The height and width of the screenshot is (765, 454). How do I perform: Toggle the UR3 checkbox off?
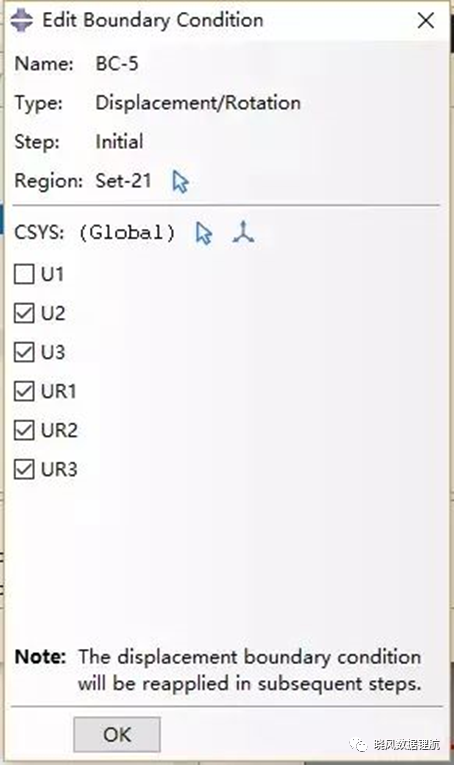coord(24,469)
